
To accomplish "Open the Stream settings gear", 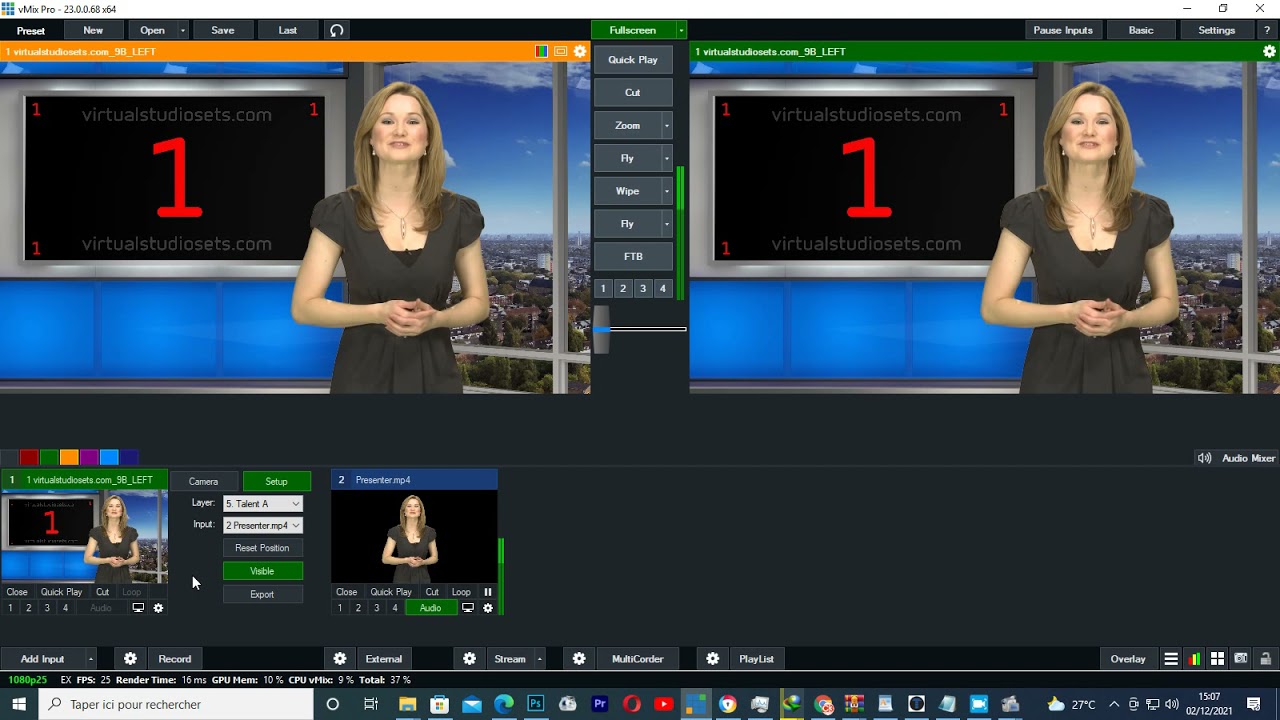I will (469, 659).
